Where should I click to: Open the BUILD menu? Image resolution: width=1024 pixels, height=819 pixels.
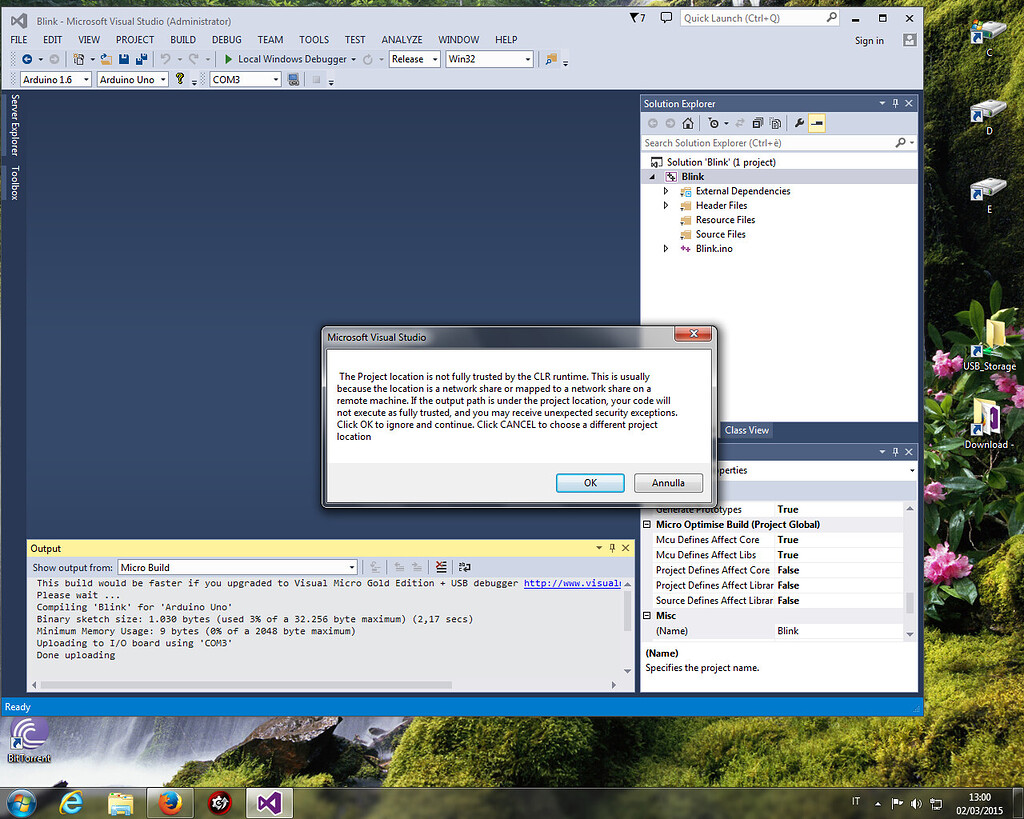(183, 40)
